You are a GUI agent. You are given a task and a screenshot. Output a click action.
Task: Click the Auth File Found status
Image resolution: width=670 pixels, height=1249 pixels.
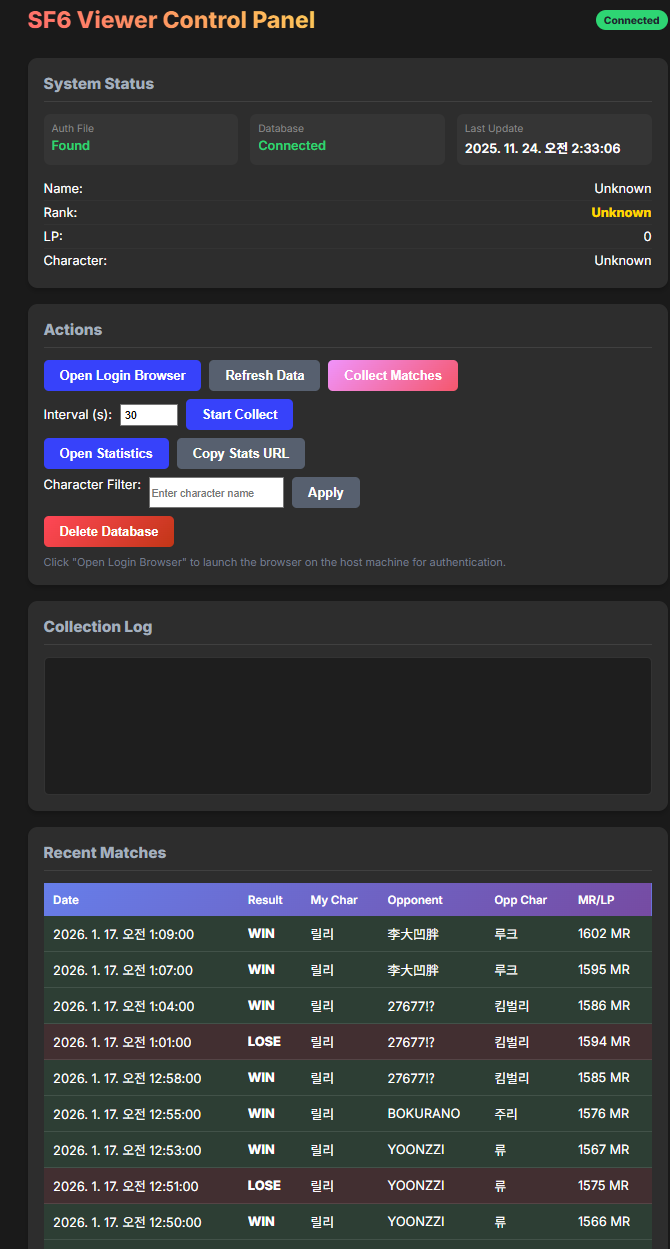pos(71,146)
